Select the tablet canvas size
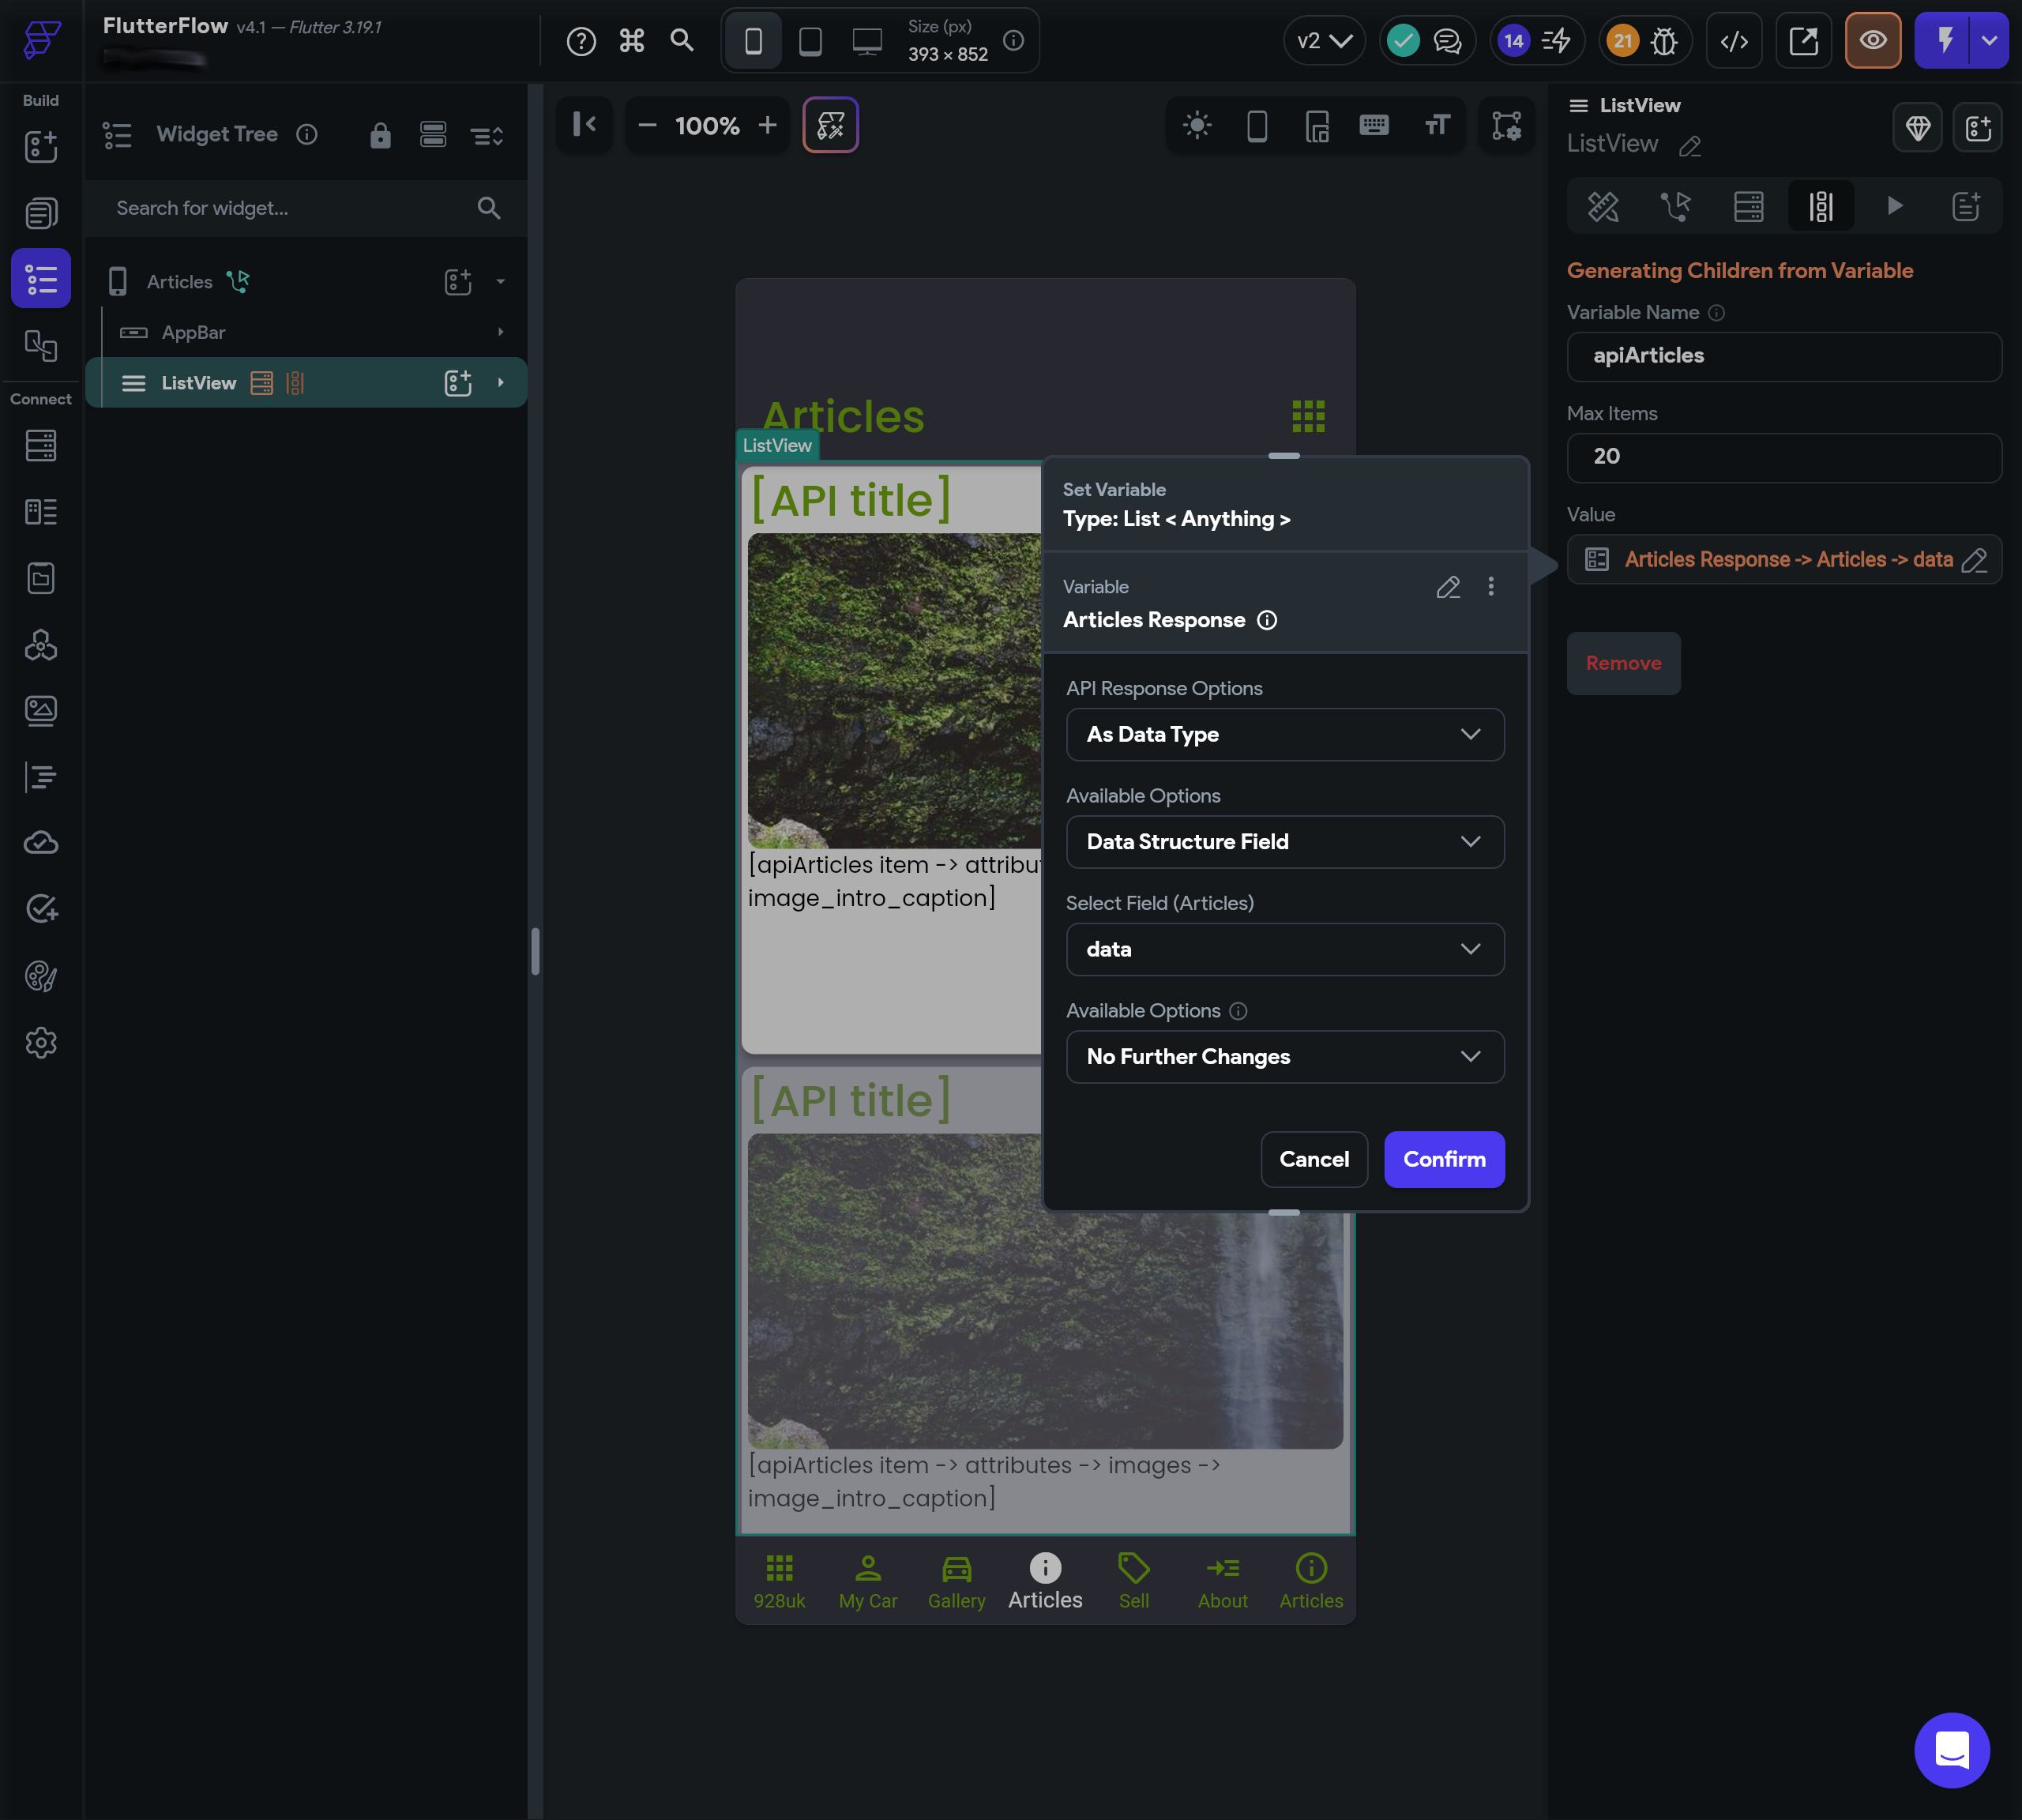The image size is (2022, 1820). 810,41
